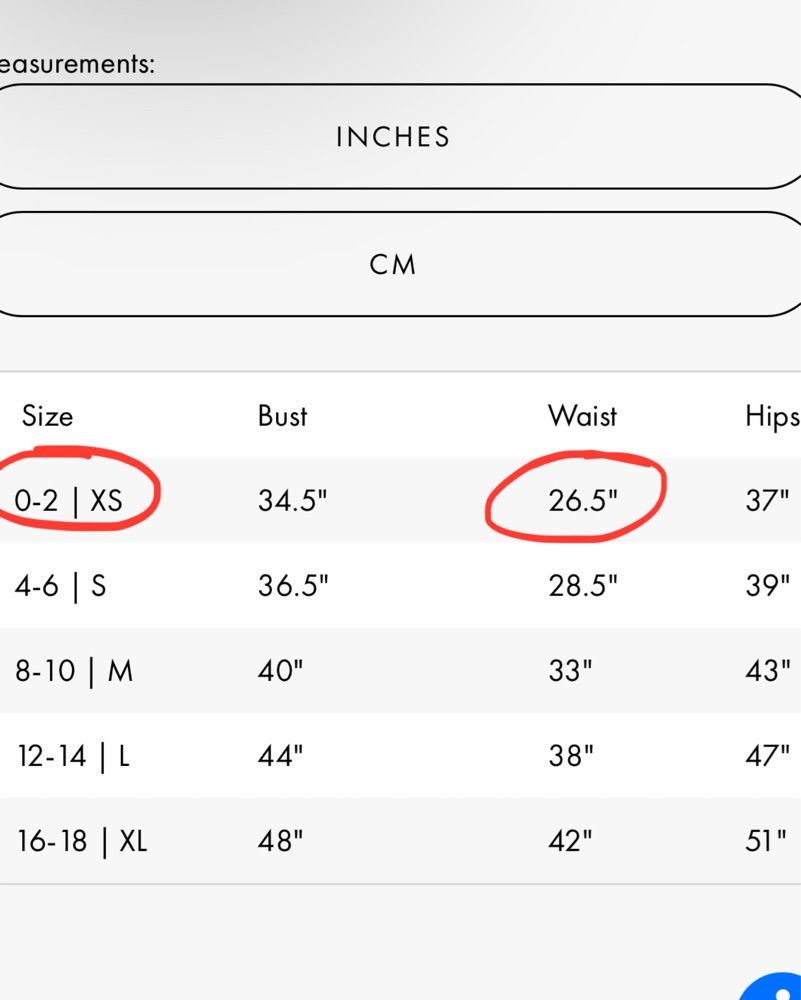Click the 28.5" waist measurement
The image size is (801, 1000).
[583, 585]
